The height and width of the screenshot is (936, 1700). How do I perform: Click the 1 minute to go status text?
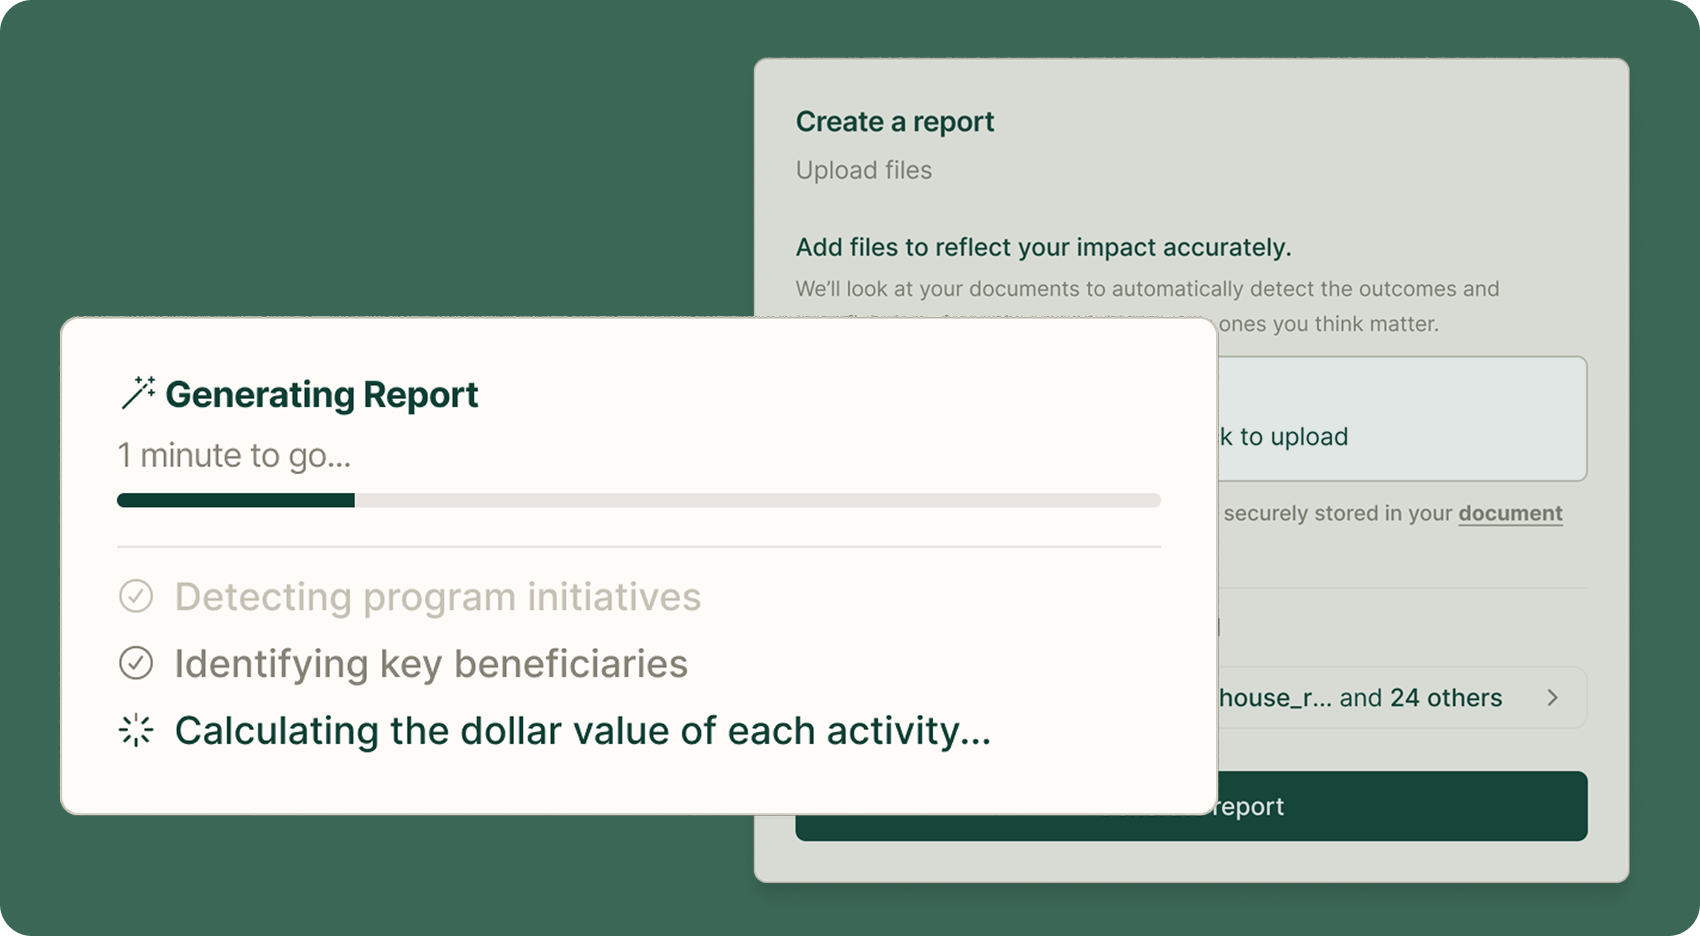[x=235, y=455]
